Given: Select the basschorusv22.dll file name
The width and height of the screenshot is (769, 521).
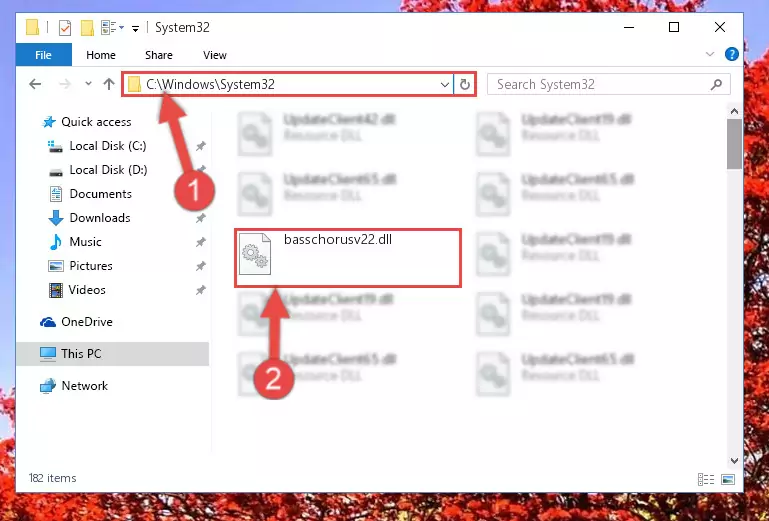Looking at the screenshot, I should coord(338,239).
